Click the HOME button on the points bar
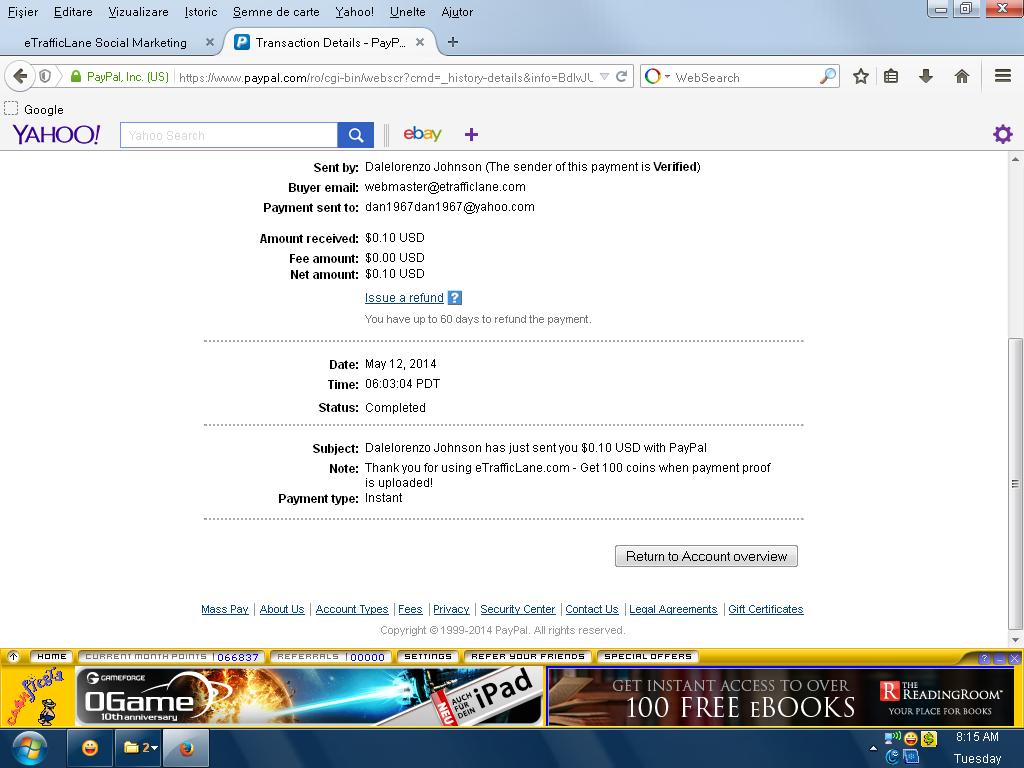1024x768 pixels. pos(52,656)
